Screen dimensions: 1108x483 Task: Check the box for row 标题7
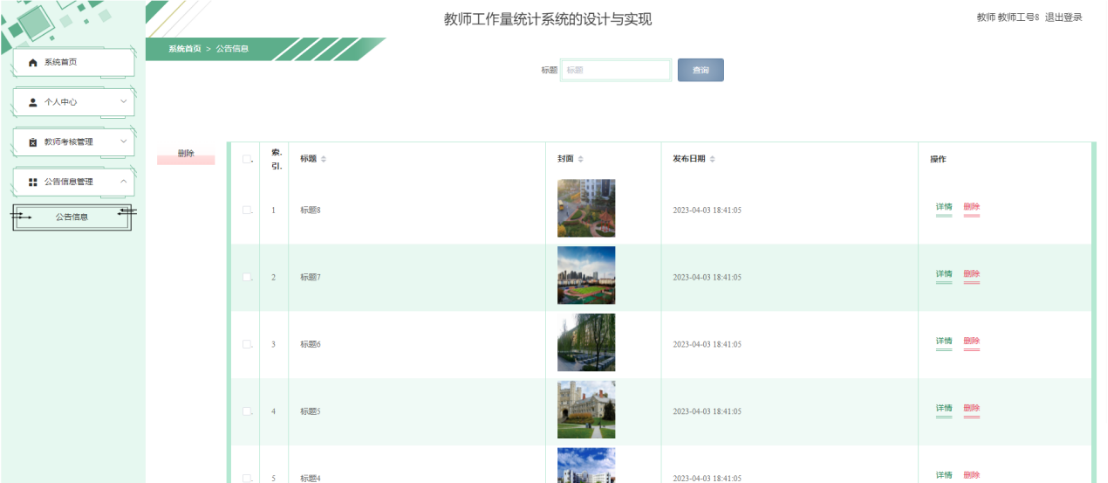(x=246, y=277)
